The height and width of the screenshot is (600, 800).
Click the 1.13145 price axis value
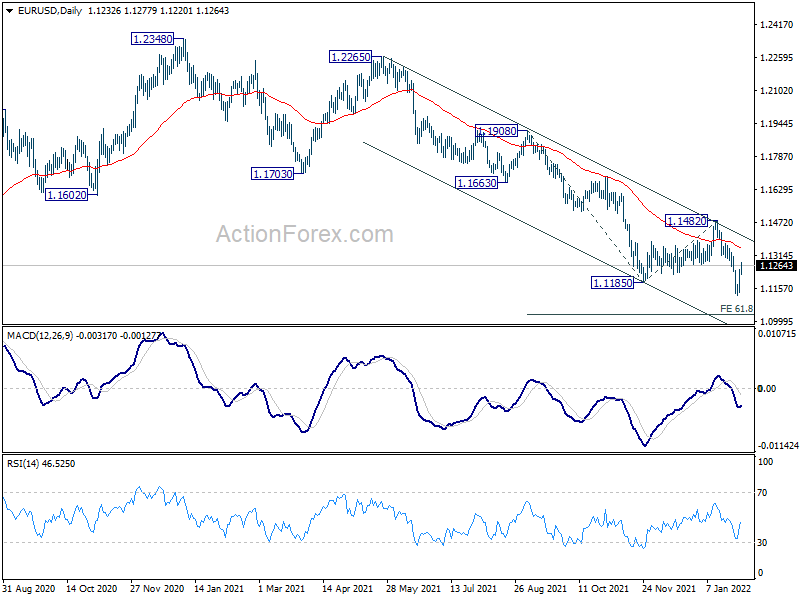click(777, 256)
